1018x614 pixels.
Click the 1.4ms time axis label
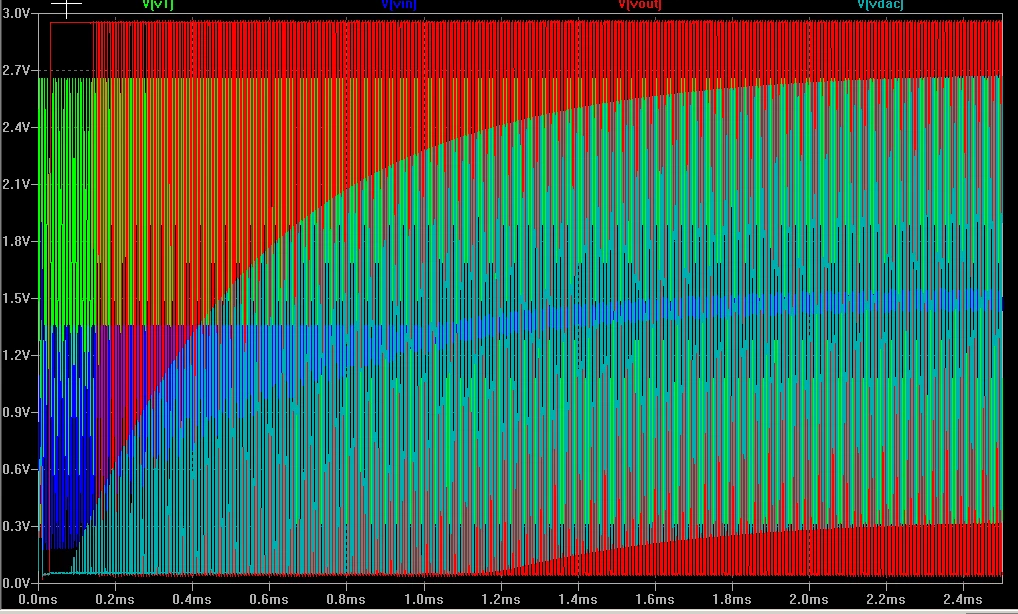pyautogui.click(x=578, y=599)
